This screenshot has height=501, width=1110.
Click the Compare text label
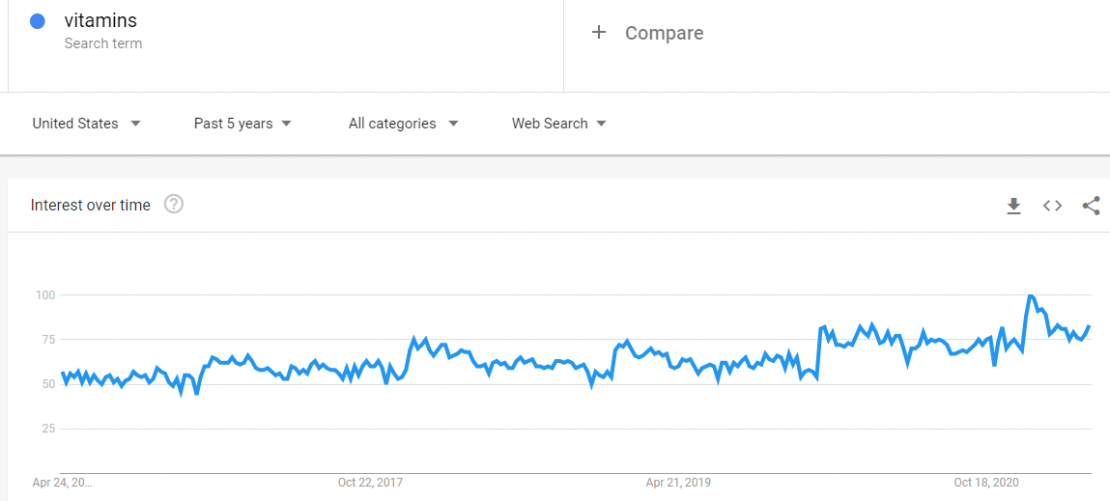pyautogui.click(x=664, y=33)
